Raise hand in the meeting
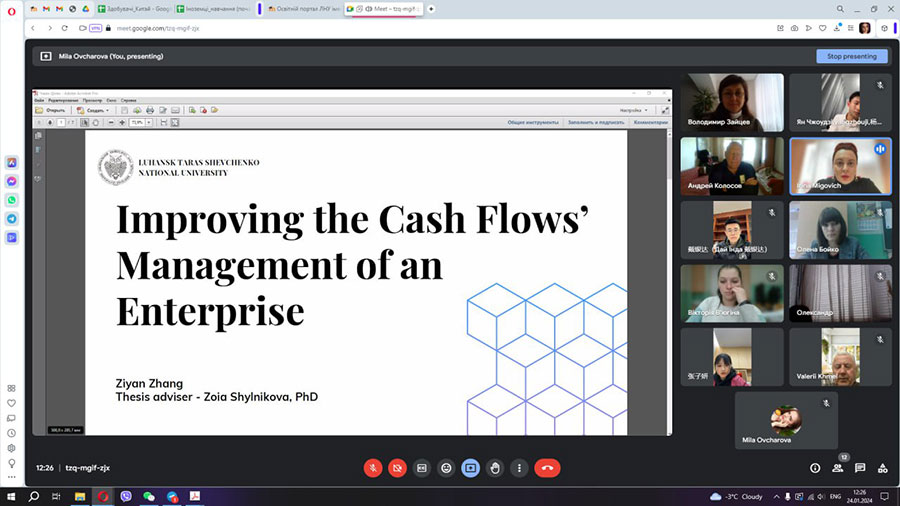This screenshot has width=900, height=506. click(494, 467)
